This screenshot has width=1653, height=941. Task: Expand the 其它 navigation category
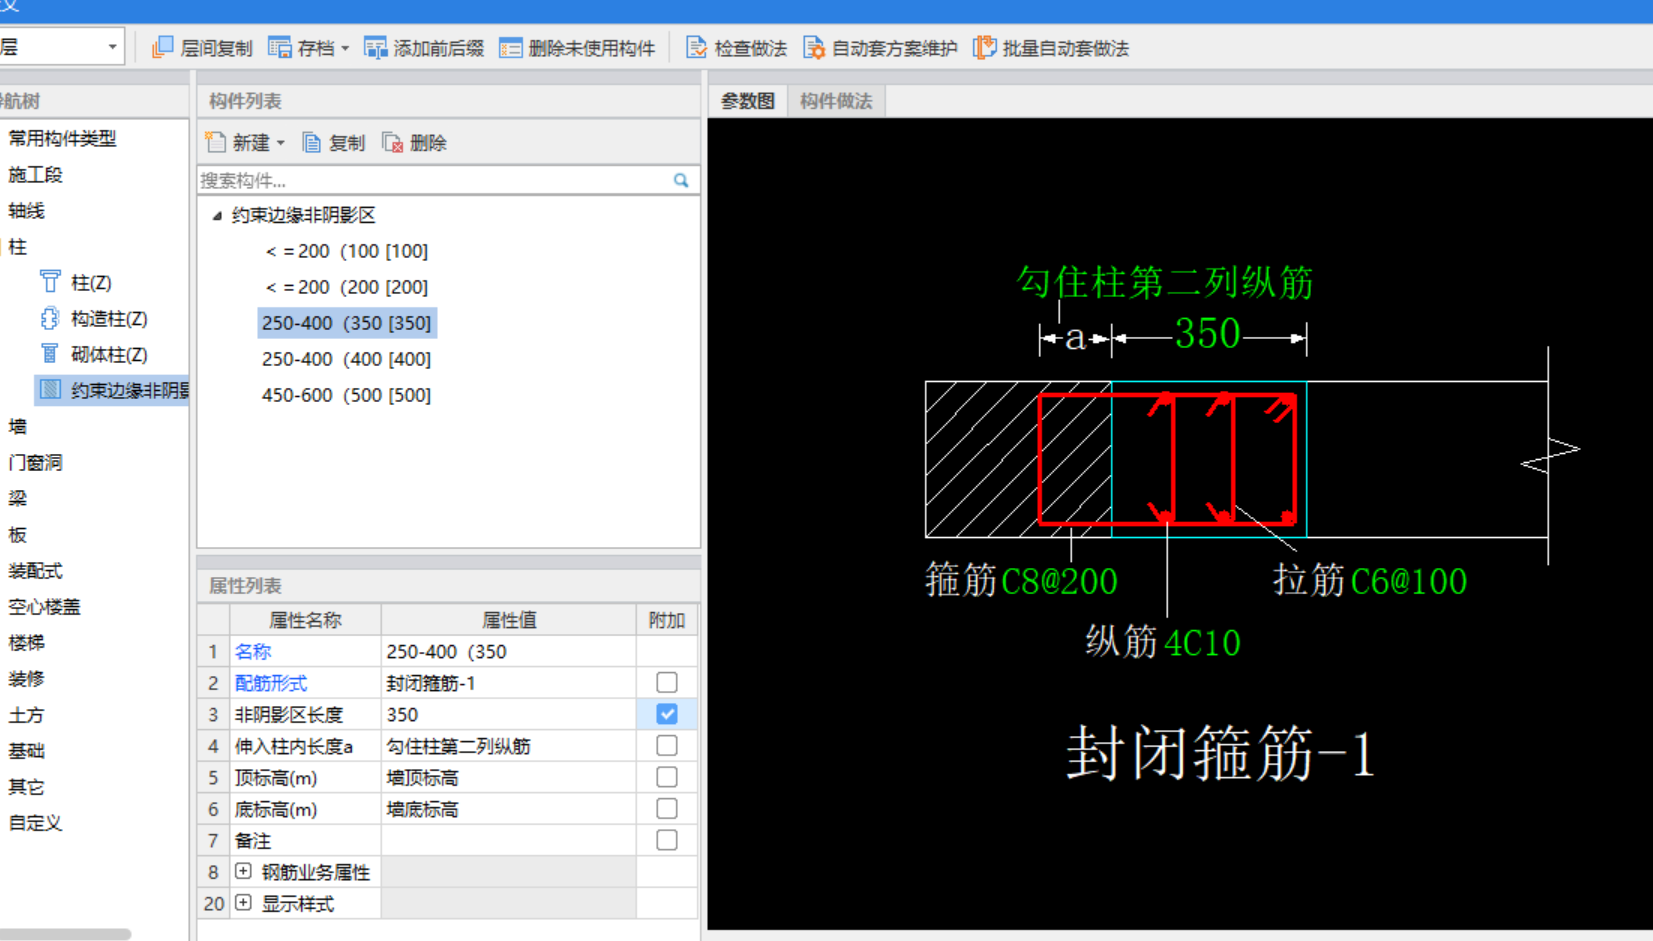tap(27, 786)
